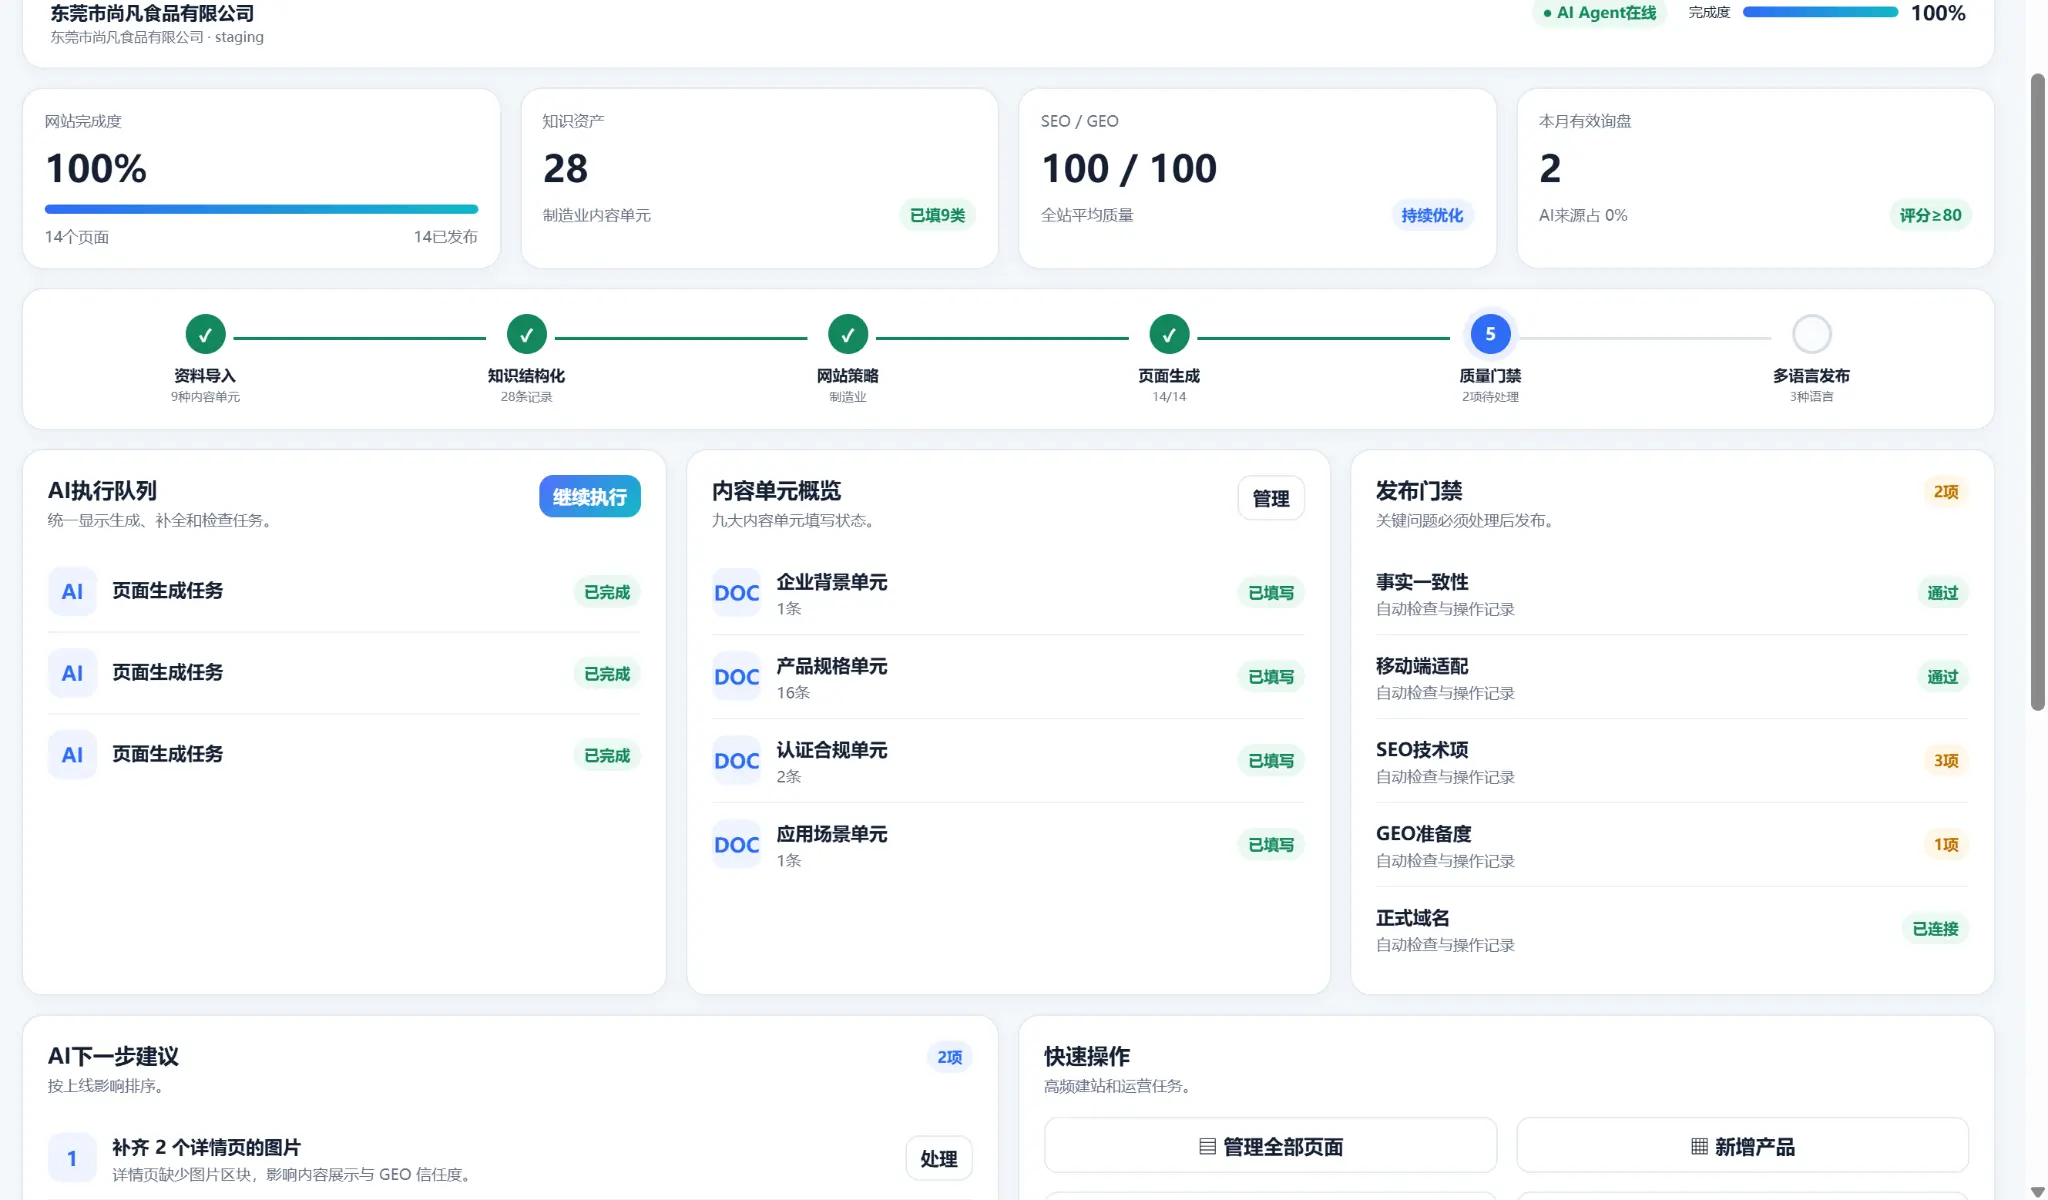Click 处理 button for missing images suggestion
The image size is (2048, 1200).
tap(939, 1159)
